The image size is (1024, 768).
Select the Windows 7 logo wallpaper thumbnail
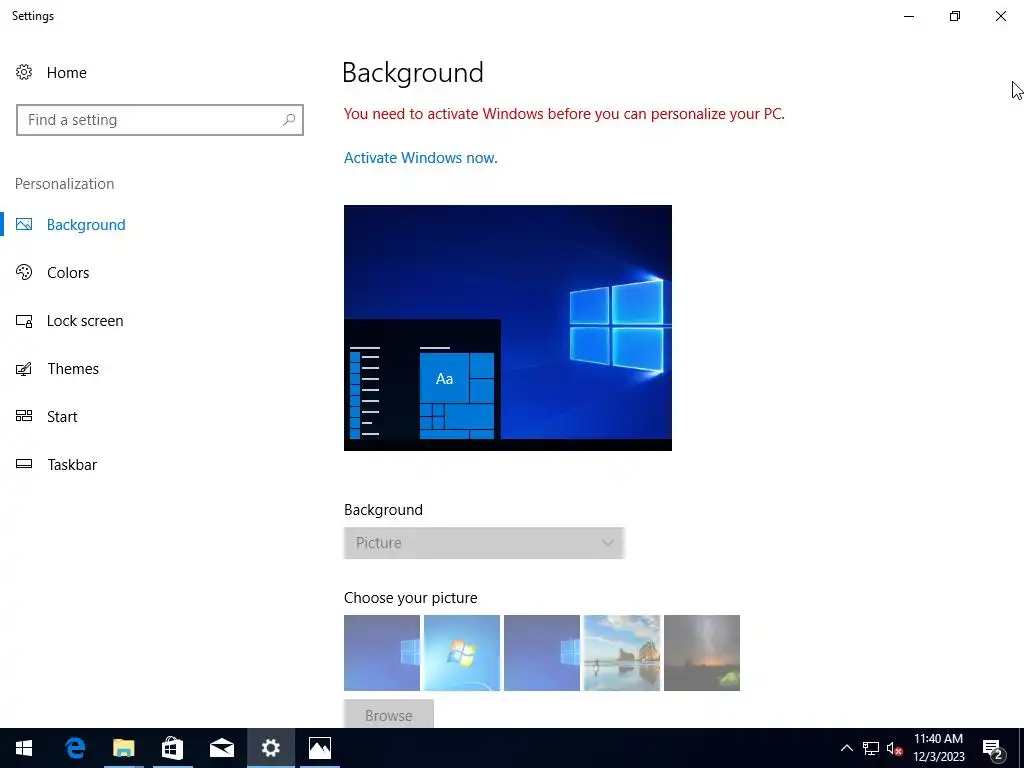[x=462, y=652]
